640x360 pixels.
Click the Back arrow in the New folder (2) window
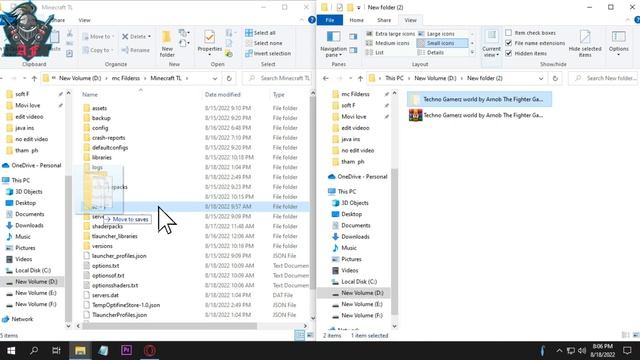(325, 78)
